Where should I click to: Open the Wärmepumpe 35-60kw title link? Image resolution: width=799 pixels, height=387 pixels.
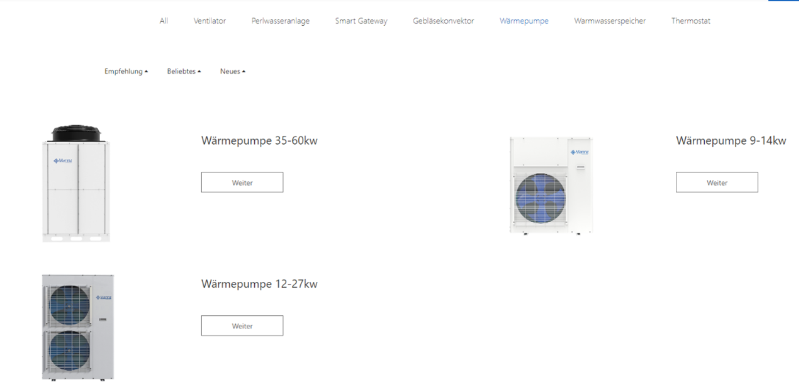[259, 140]
